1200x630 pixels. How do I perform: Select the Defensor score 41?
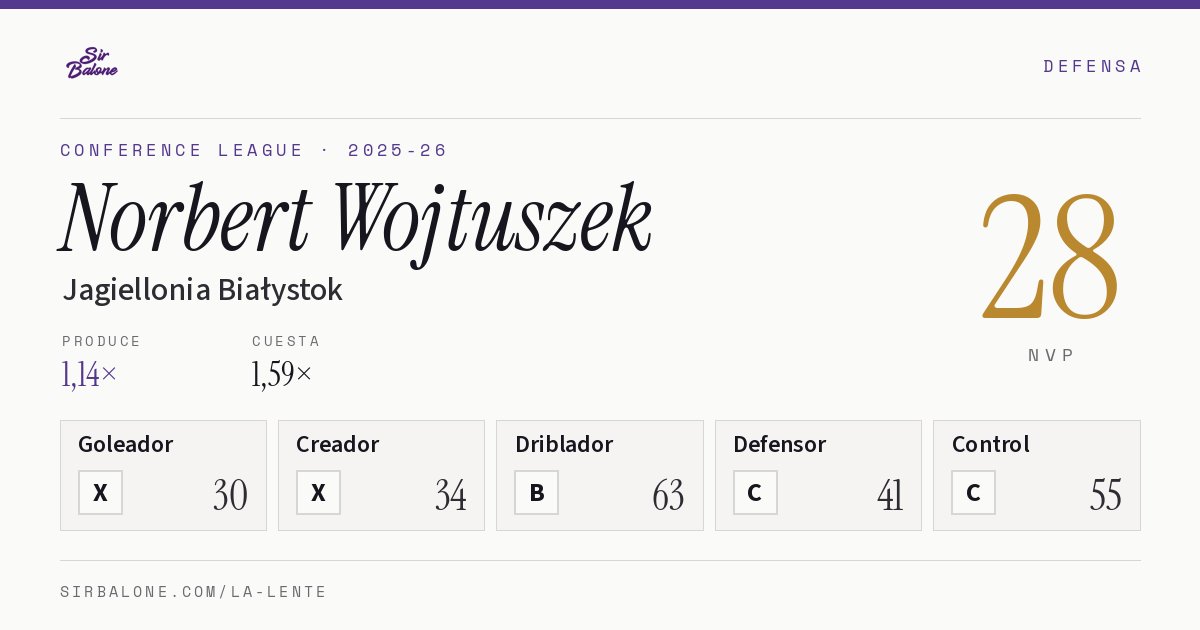point(890,495)
